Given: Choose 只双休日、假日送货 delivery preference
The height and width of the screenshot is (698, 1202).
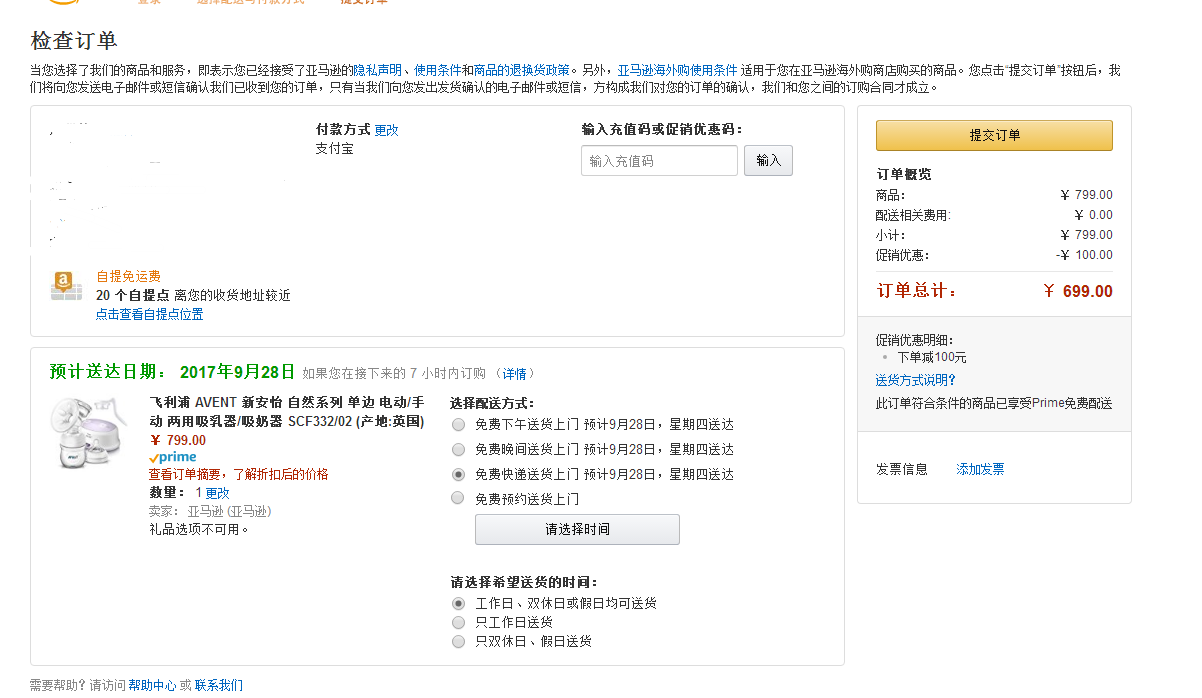Looking at the screenshot, I should pyautogui.click(x=458, y=641).
